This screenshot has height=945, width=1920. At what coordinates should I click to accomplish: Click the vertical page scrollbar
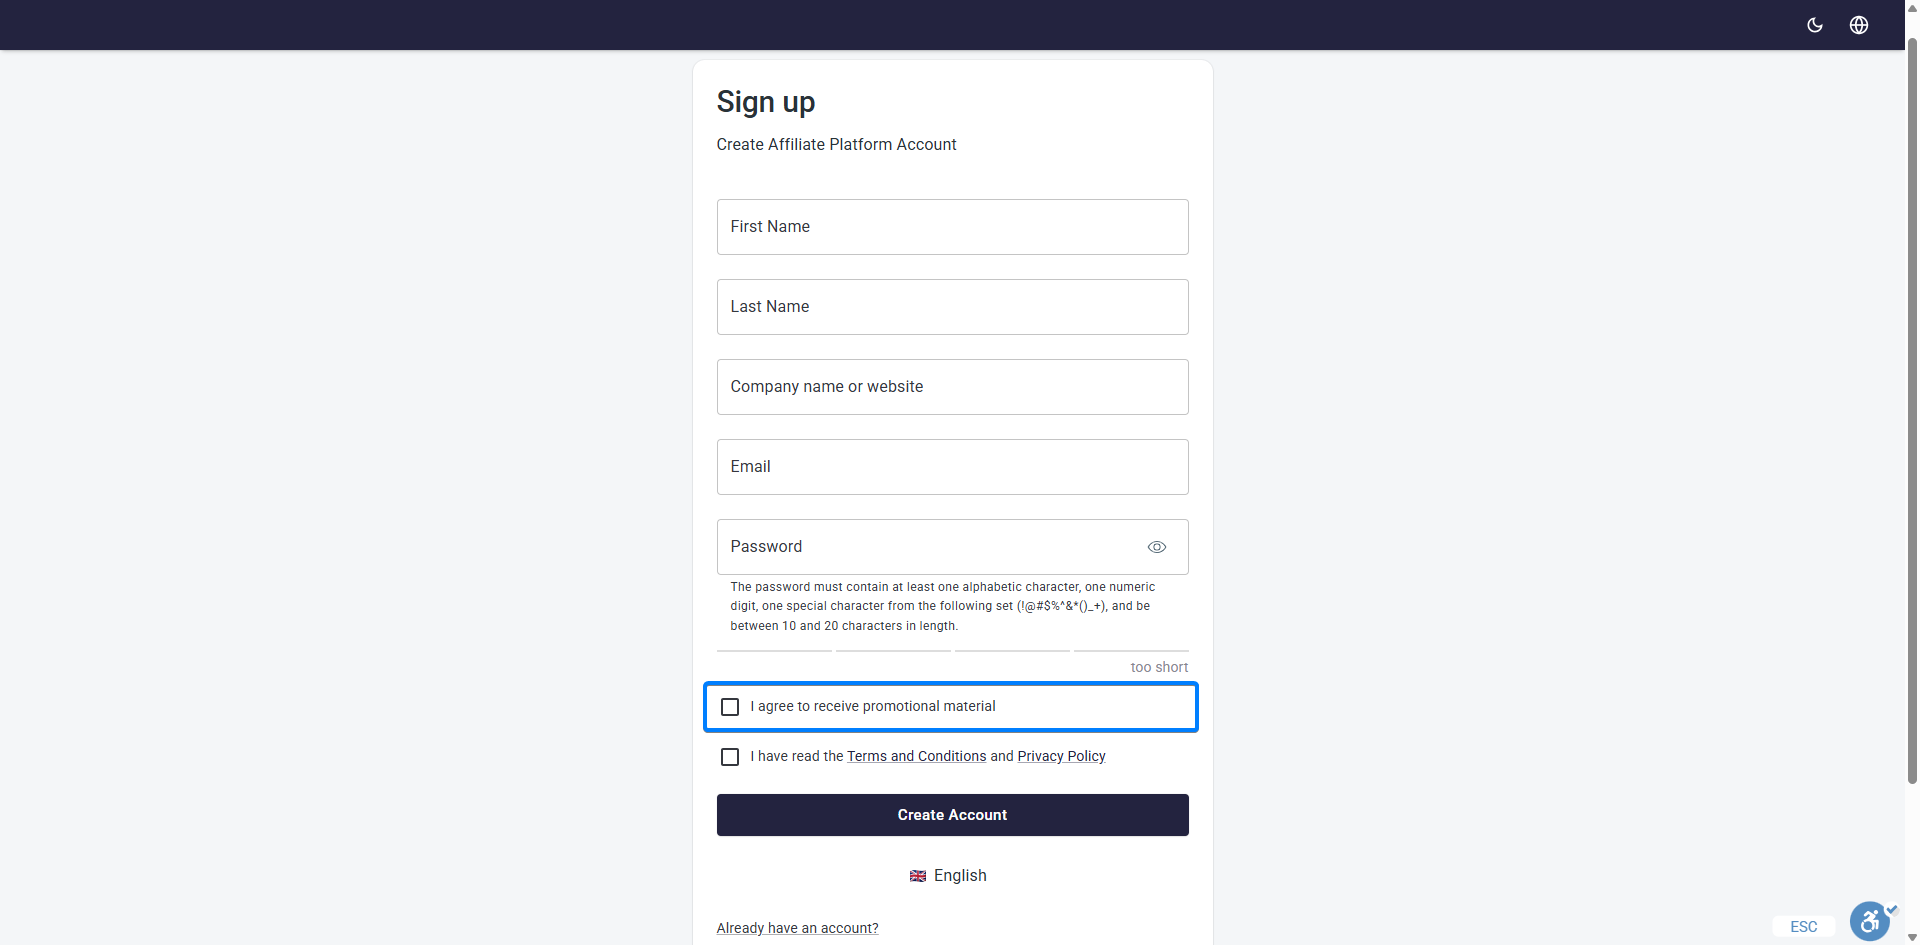pyautogui.click(x=1912, y=400)
